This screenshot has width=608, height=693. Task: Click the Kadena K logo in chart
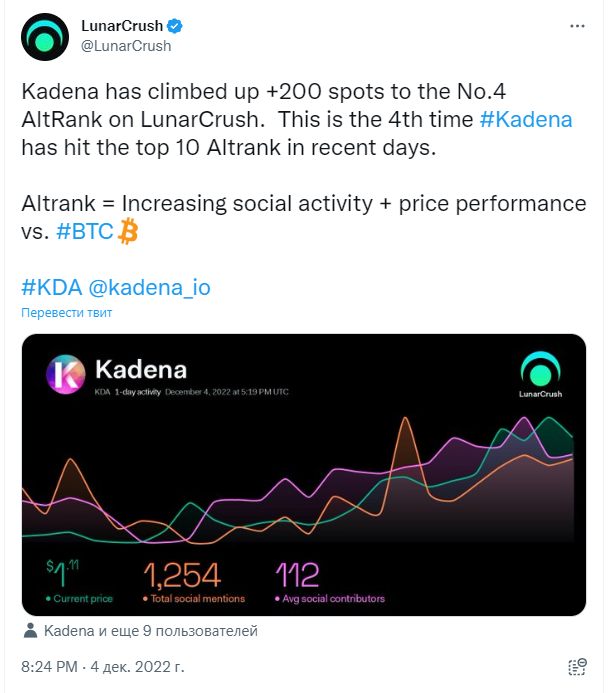[x=65, y=374]
